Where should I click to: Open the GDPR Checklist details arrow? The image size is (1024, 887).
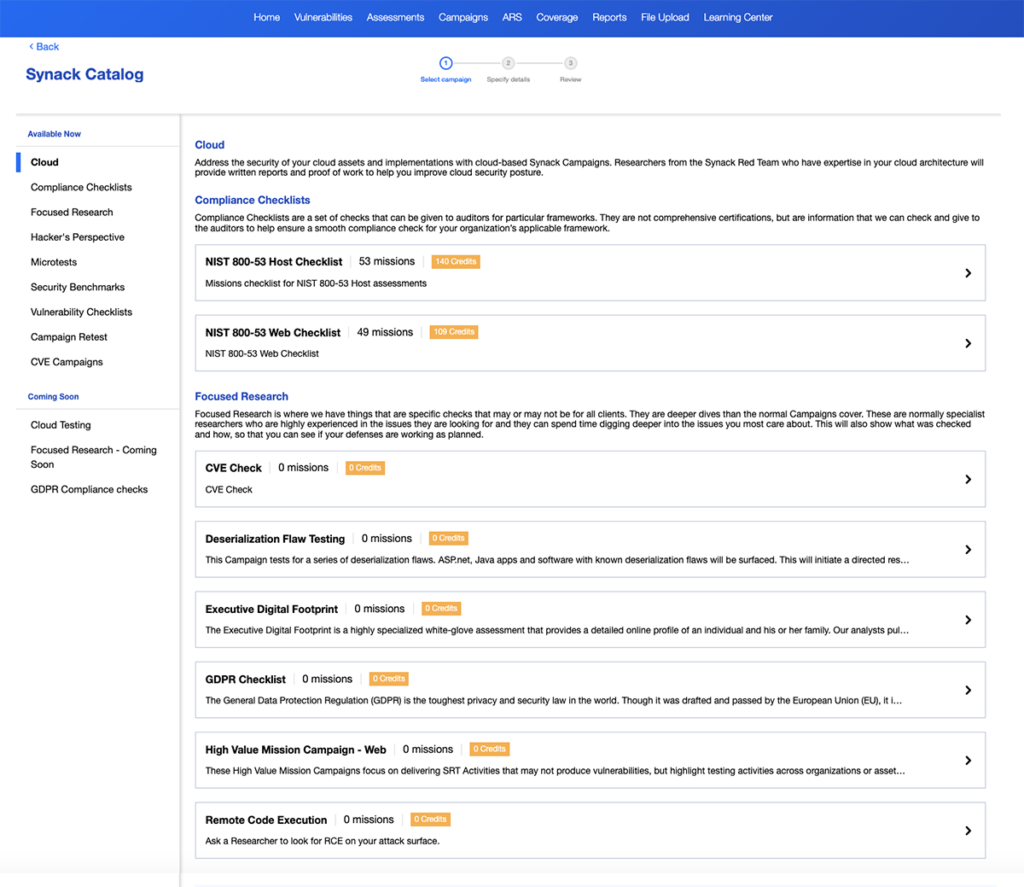click(967, 690)
